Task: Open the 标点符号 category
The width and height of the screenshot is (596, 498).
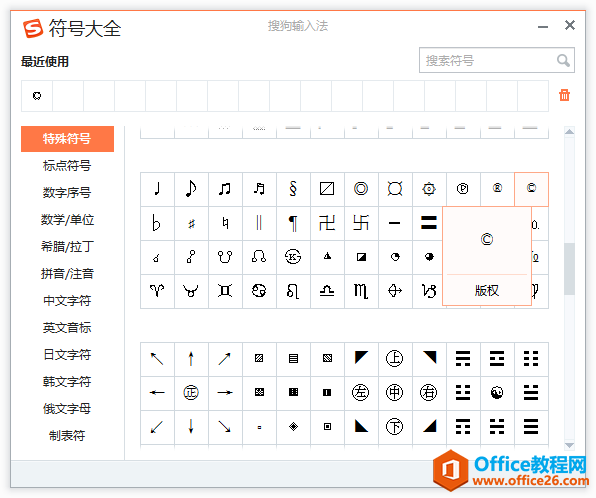Action: point(67,166)
